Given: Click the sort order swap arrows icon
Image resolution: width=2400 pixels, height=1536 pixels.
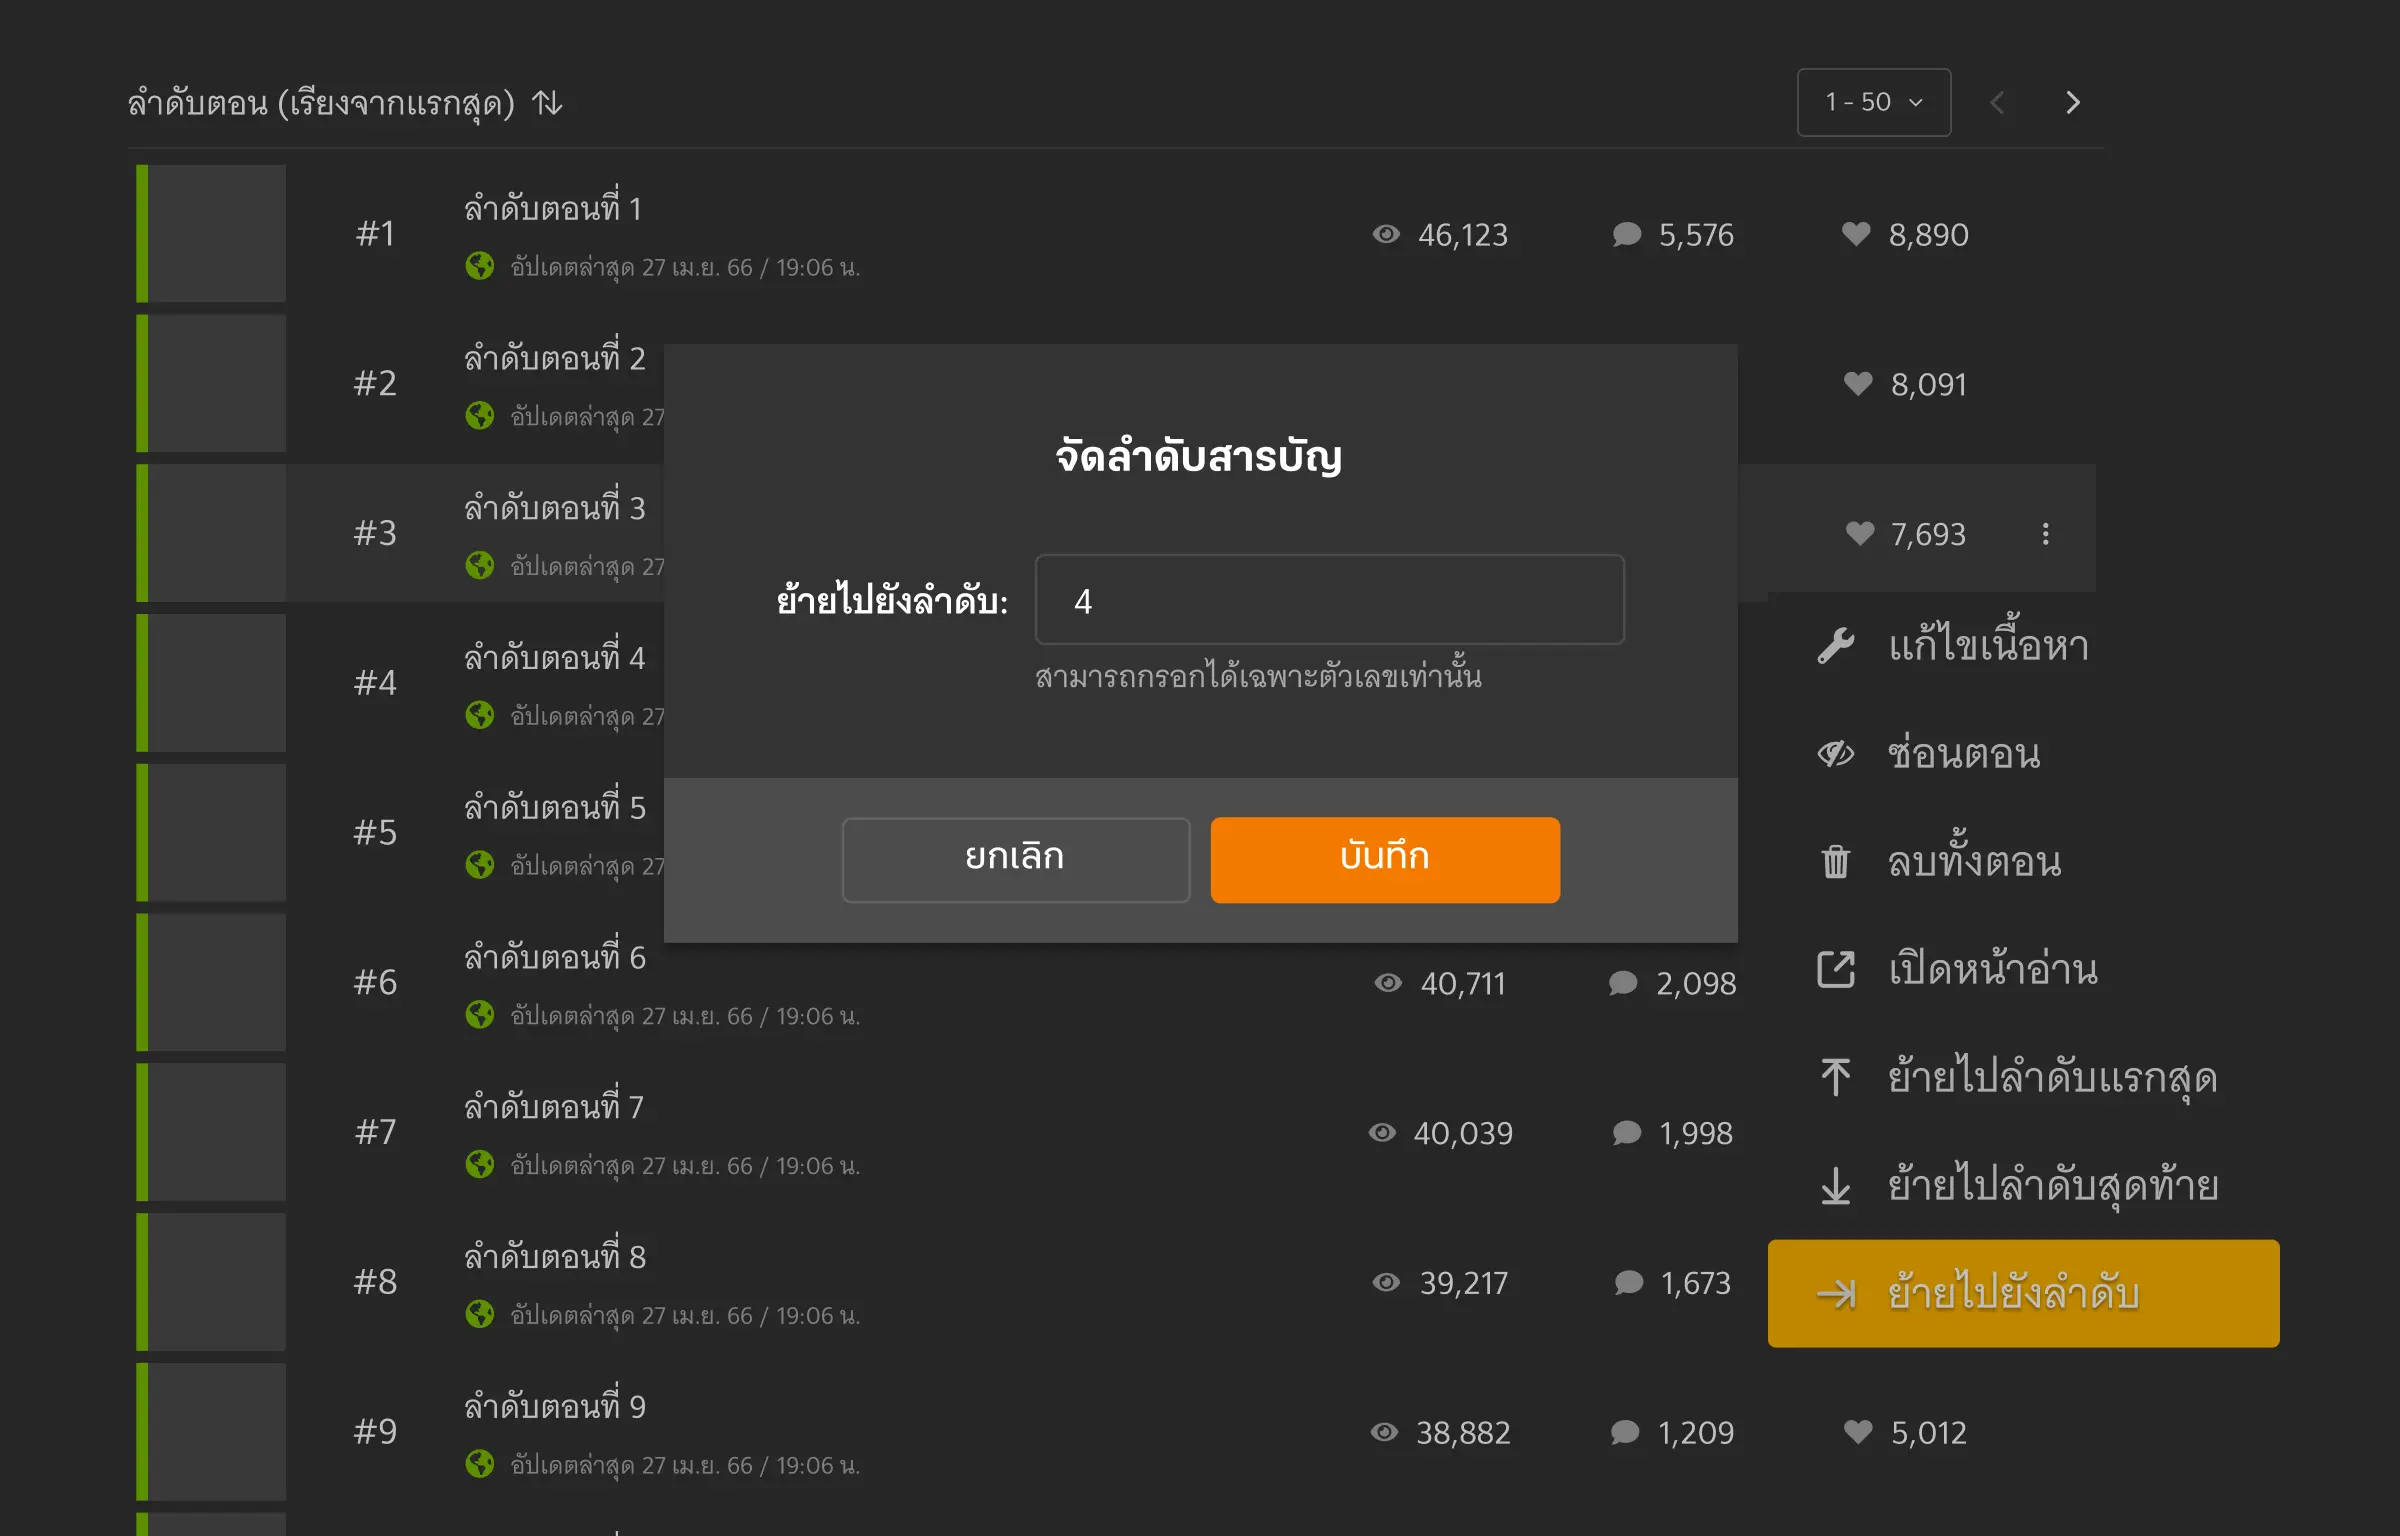Looking at the screenshot, I should click(547, 102).
